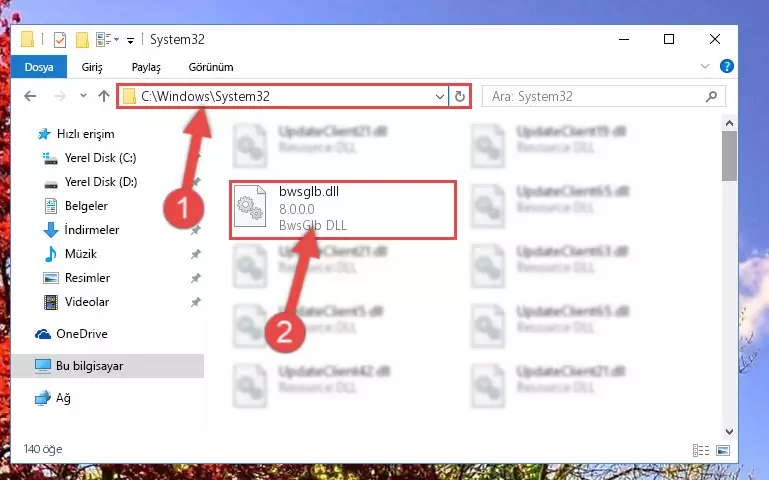Go forward with the right arrow
This screenshot has height=480, width=769.
(x=59, y=96)
